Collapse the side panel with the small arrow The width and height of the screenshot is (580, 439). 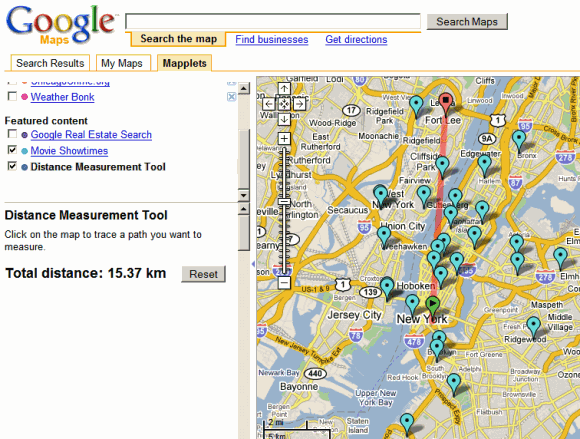pos(253,264)
